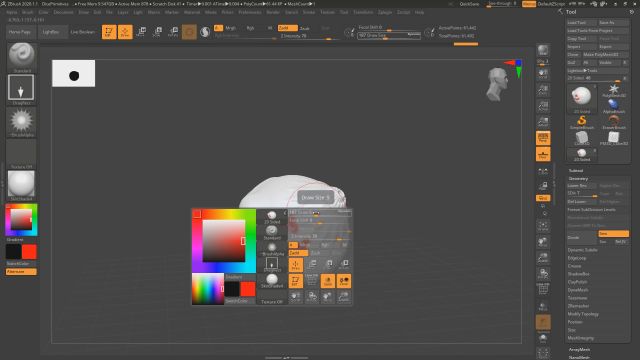Viewport: 640px width, 360px height.
Task: Open the DragRect stroke selector
Action: point(21,89)
